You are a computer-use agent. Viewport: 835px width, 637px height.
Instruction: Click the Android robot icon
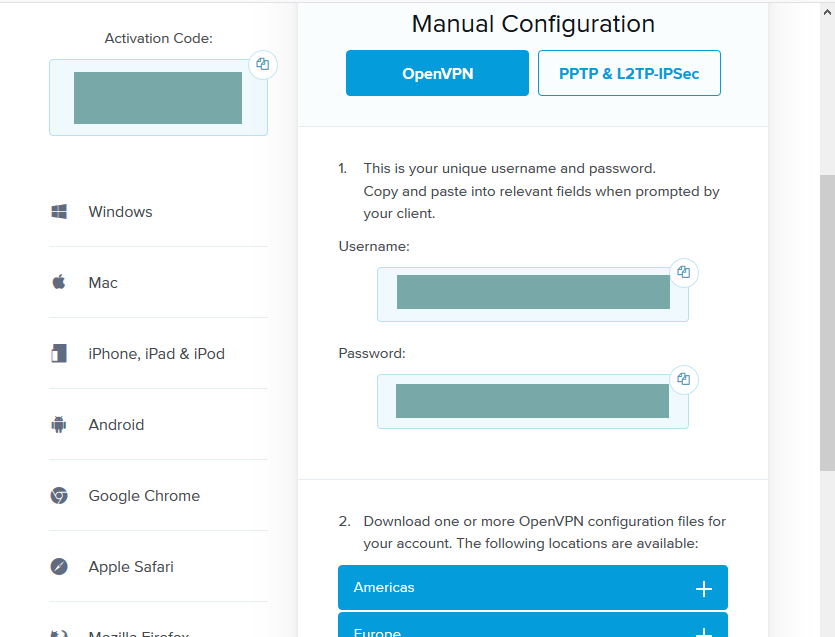[59, 424]
